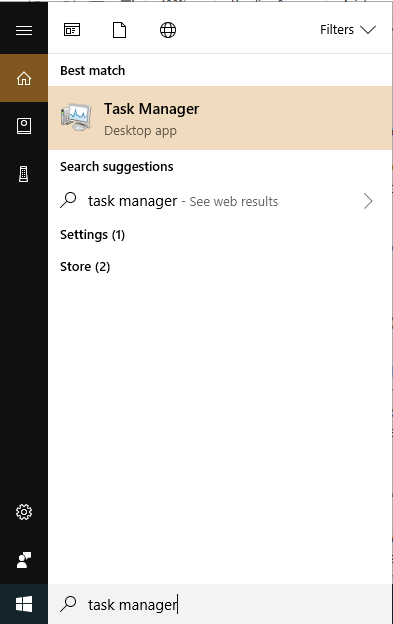This screenshot has width=393, height=624.
Task: Click the Windows Start button
Action: pos(24,604)
